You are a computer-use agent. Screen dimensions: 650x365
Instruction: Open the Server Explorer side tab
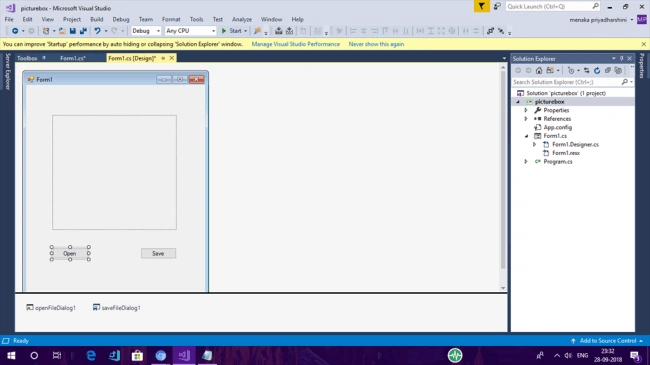(x=7, y=71)
